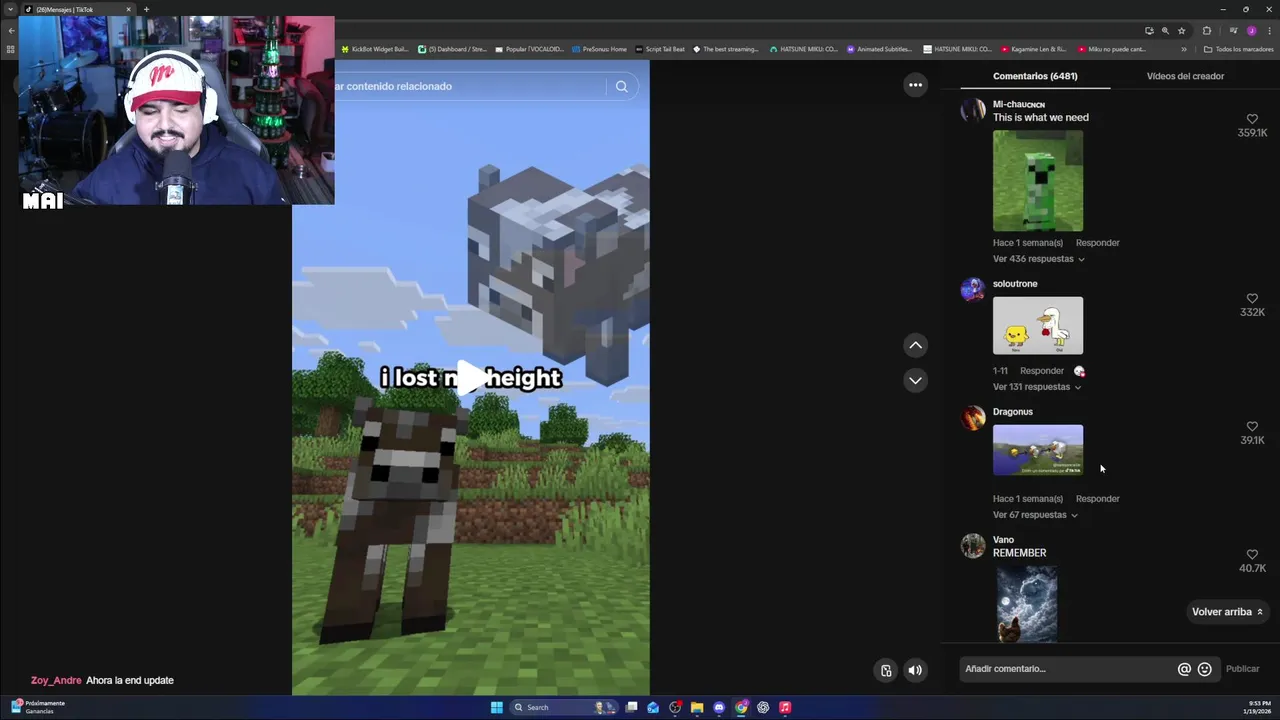Open 'KickBot Widget Buil...' bookmark
1280x720 pixels.
(375, 49)
